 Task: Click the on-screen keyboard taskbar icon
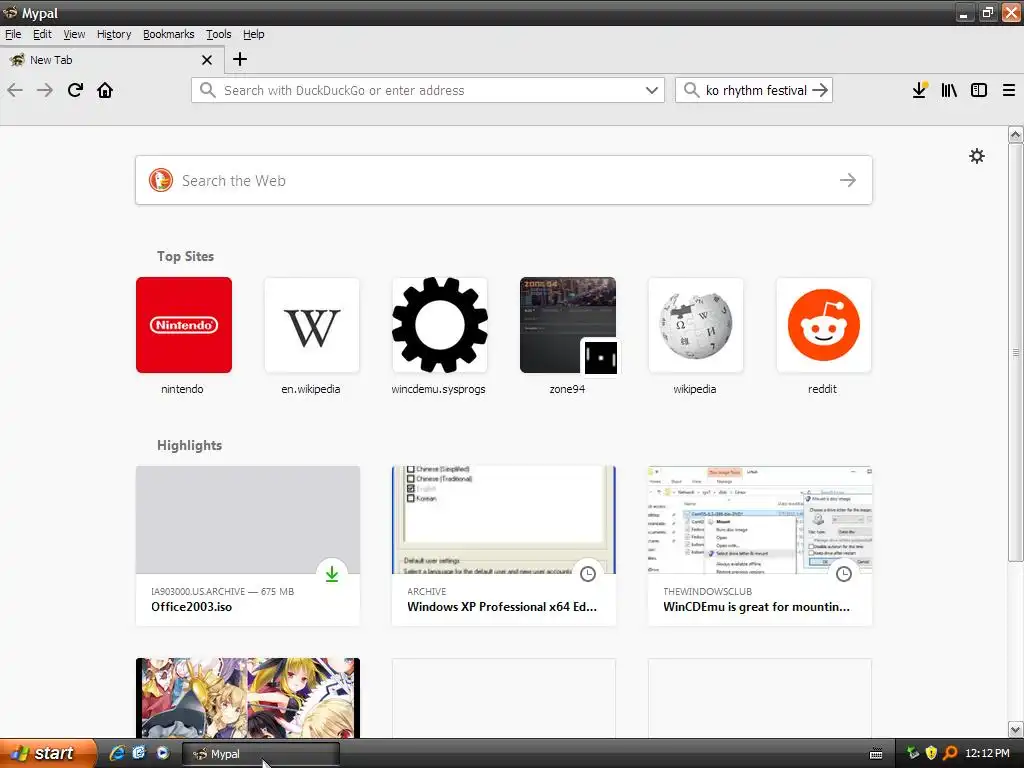[876, 754]
